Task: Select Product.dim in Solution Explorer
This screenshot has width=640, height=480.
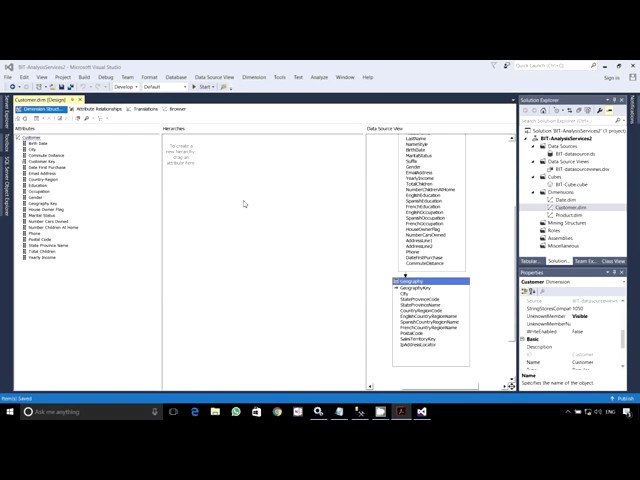Action: click(x=569, y=215)
